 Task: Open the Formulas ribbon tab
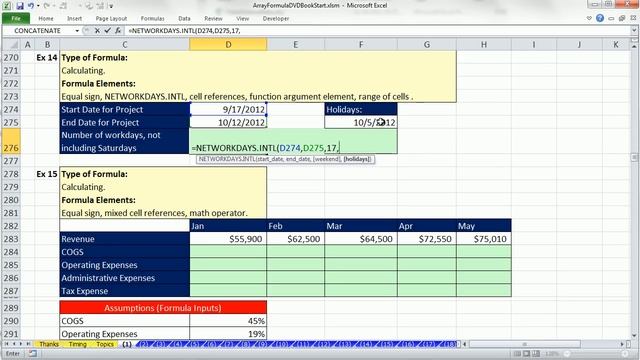click(152, 18)
